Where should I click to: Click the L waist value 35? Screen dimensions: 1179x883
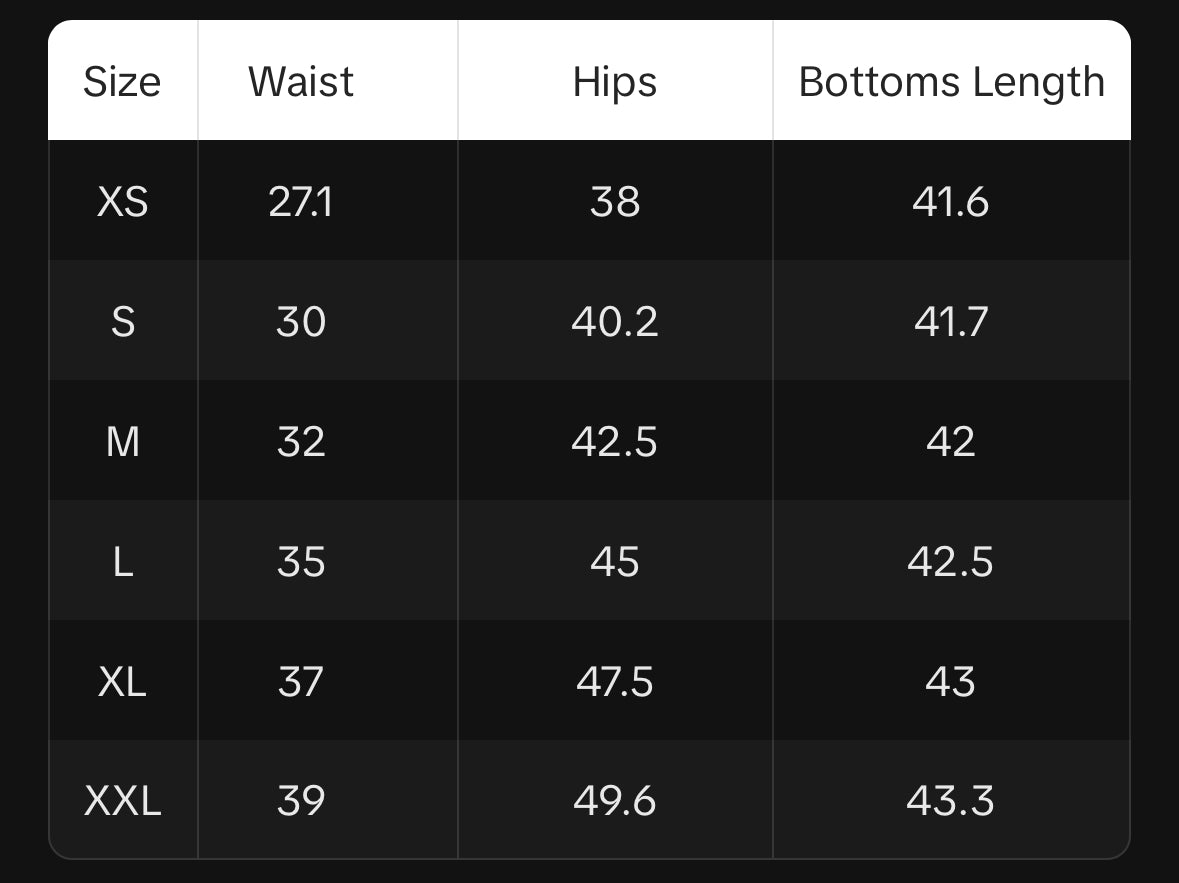point(301,562)
